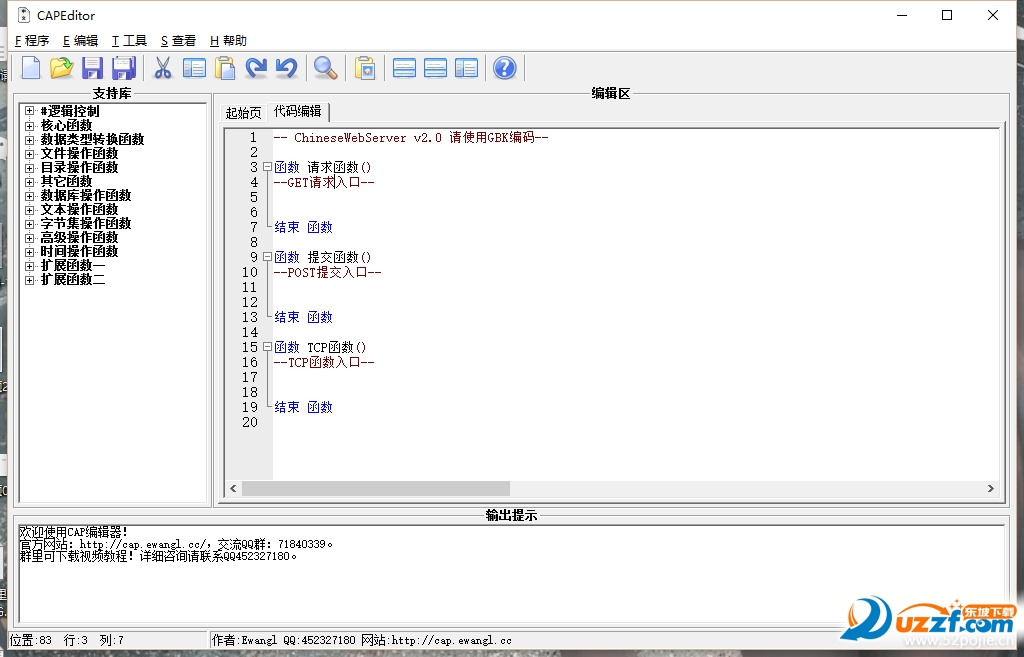Screen dimensions: 1024x657
Task: Click line number 12 in the gutter
Action: pos(250,302)
